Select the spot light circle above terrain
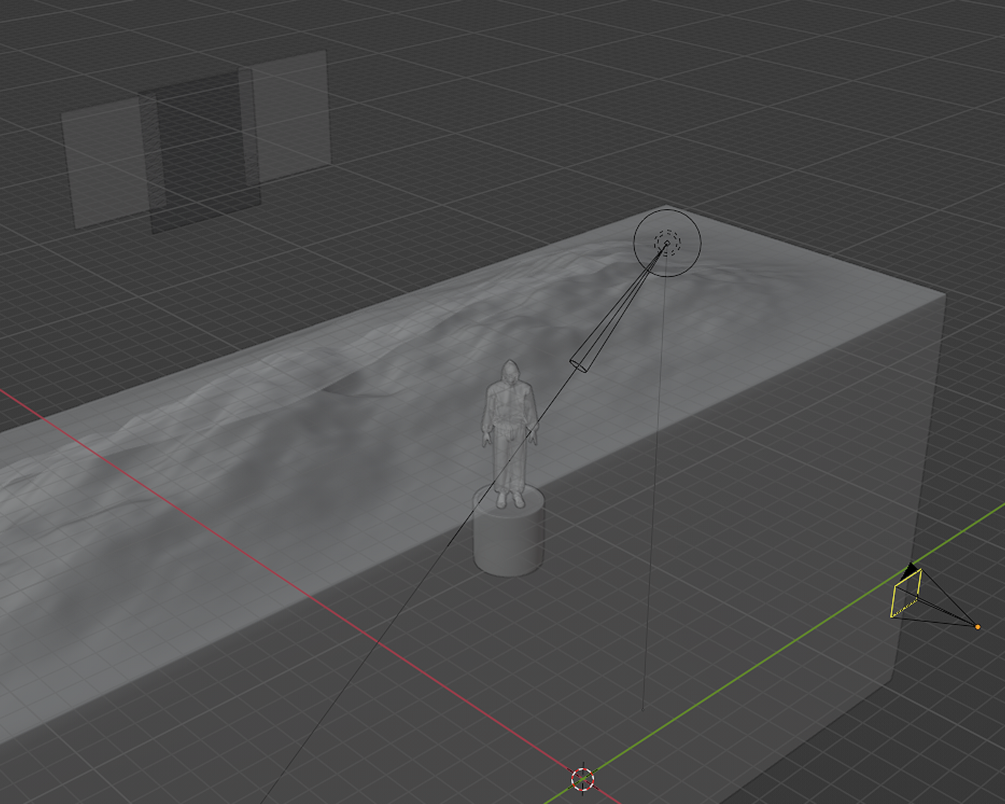 (x=667, y=242)
